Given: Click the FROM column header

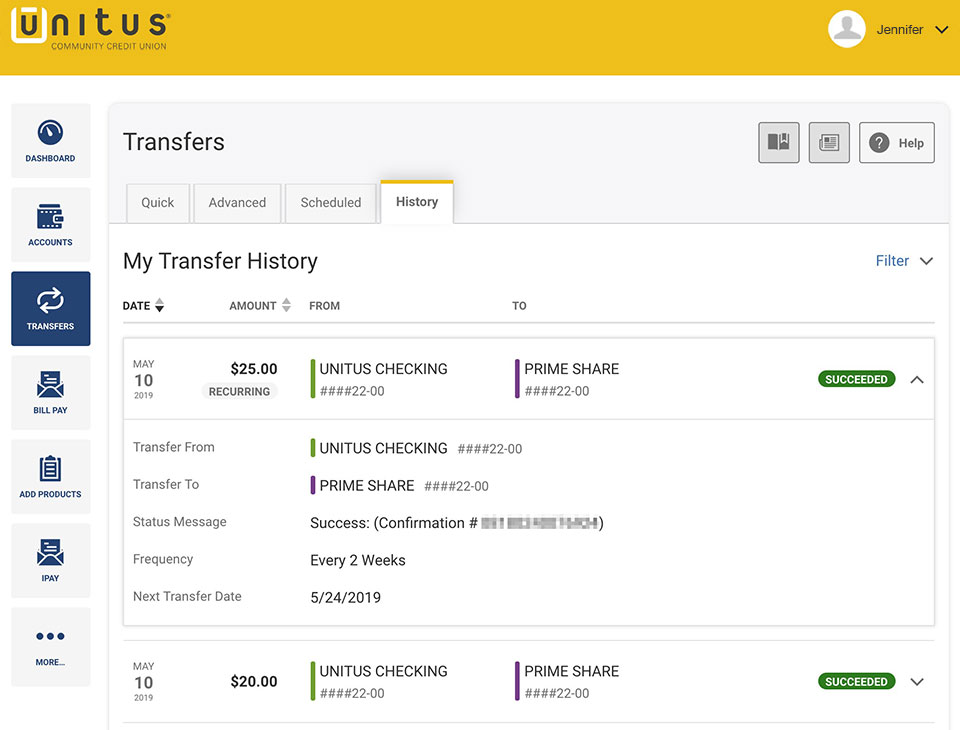Looking at the screenshot, I should tap(324, 306).
